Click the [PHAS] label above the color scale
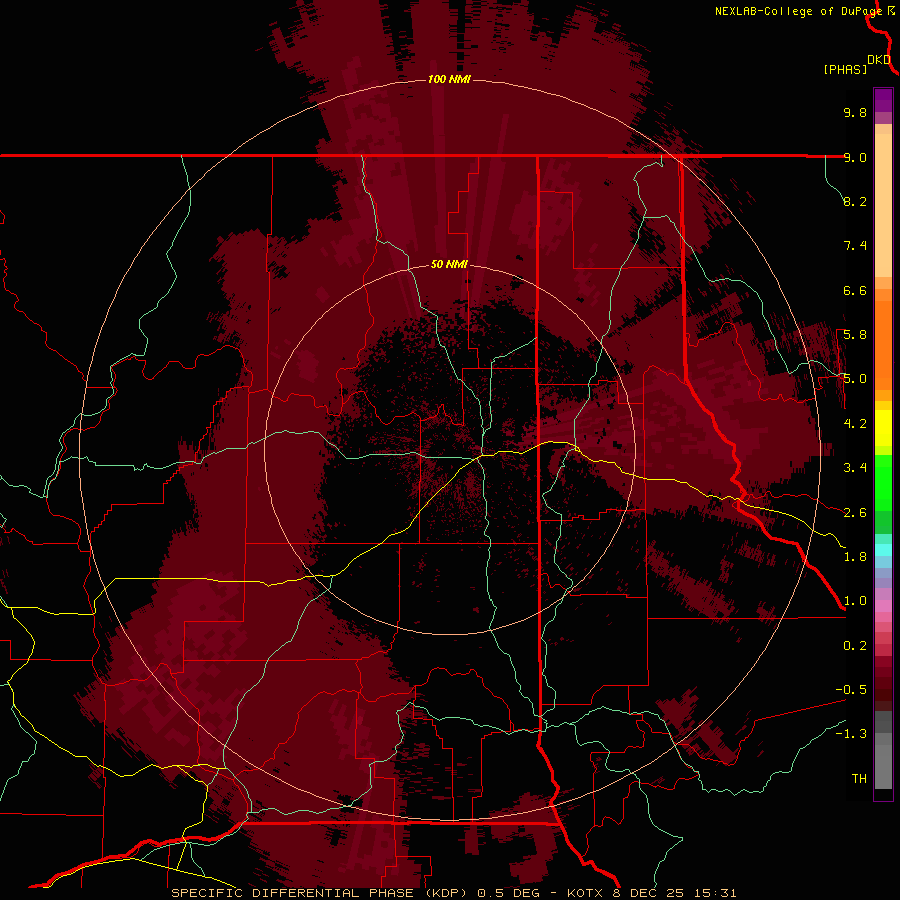 coord(845,69)
